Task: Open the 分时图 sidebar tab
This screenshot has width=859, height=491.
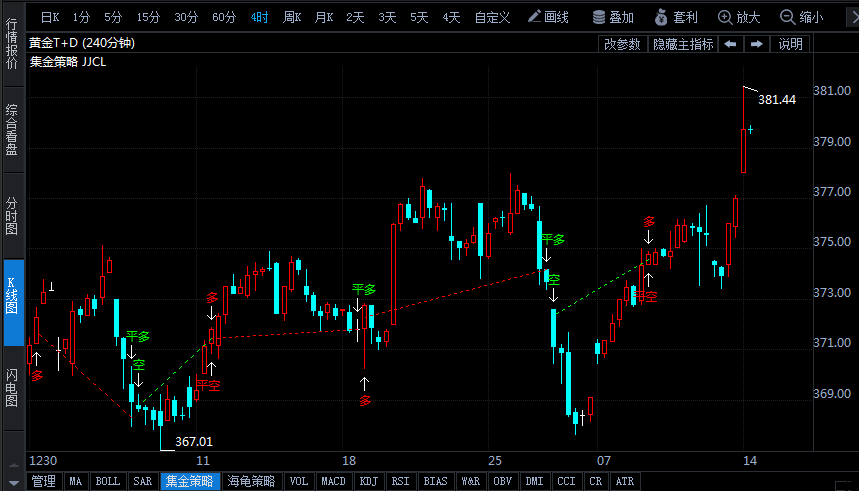Action: (x=12, y=216)
